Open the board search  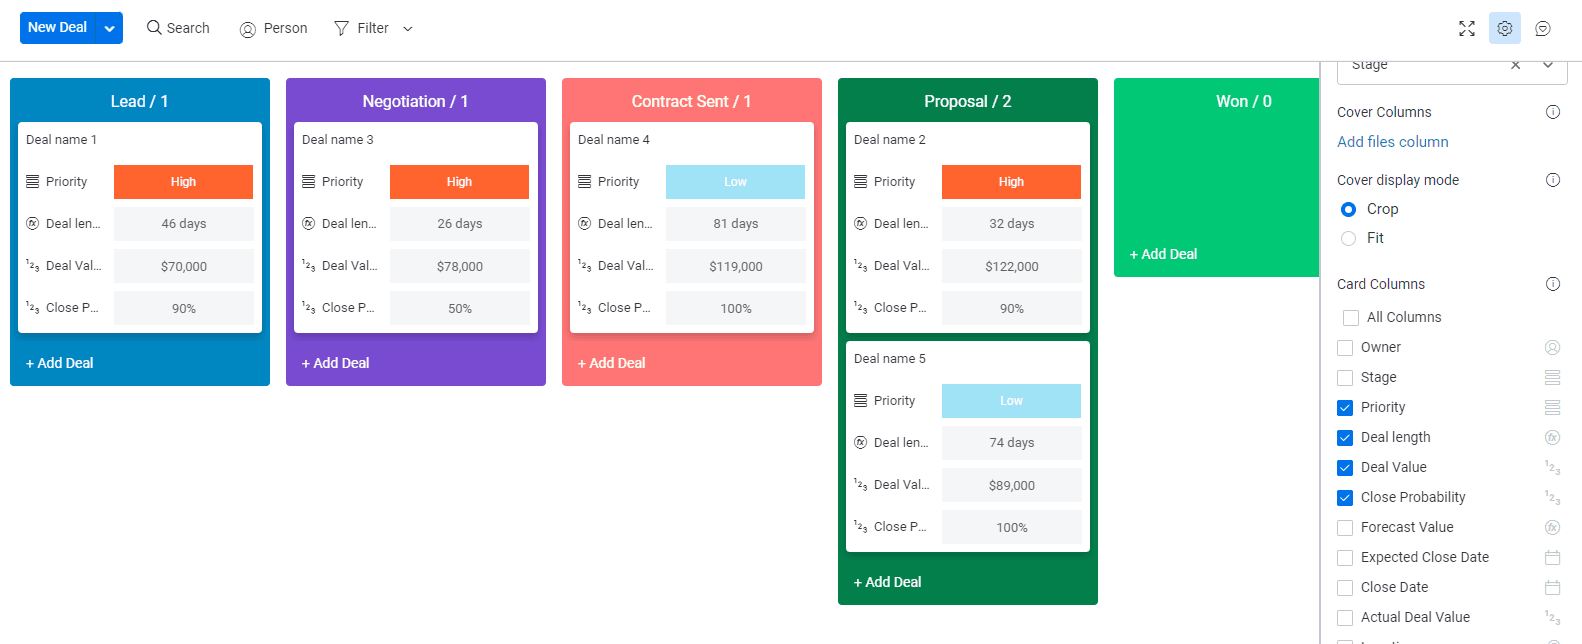pos(178,27)
